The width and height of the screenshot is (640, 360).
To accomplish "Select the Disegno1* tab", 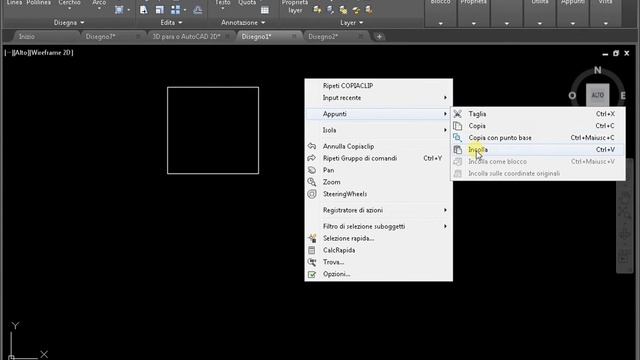I will point(256,37).
